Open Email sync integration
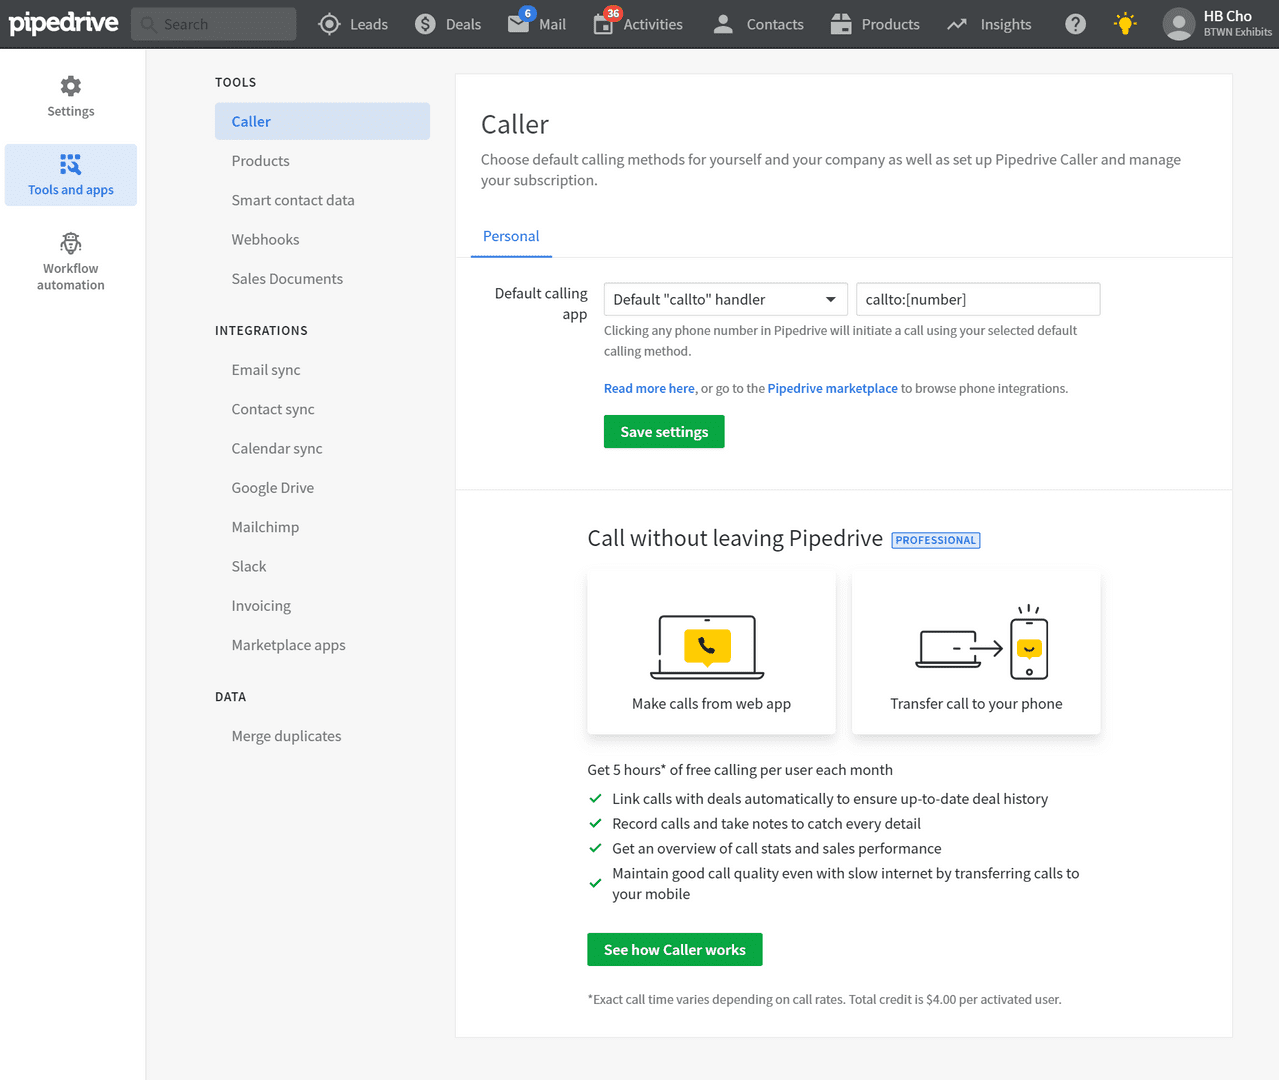 266,370
